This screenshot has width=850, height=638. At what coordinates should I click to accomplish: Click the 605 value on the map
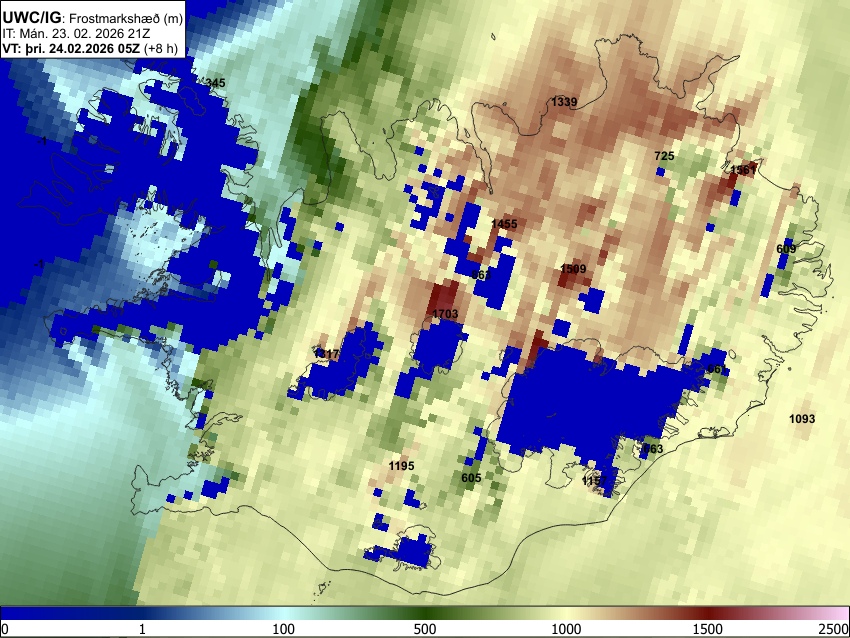[x=471, y=478]
